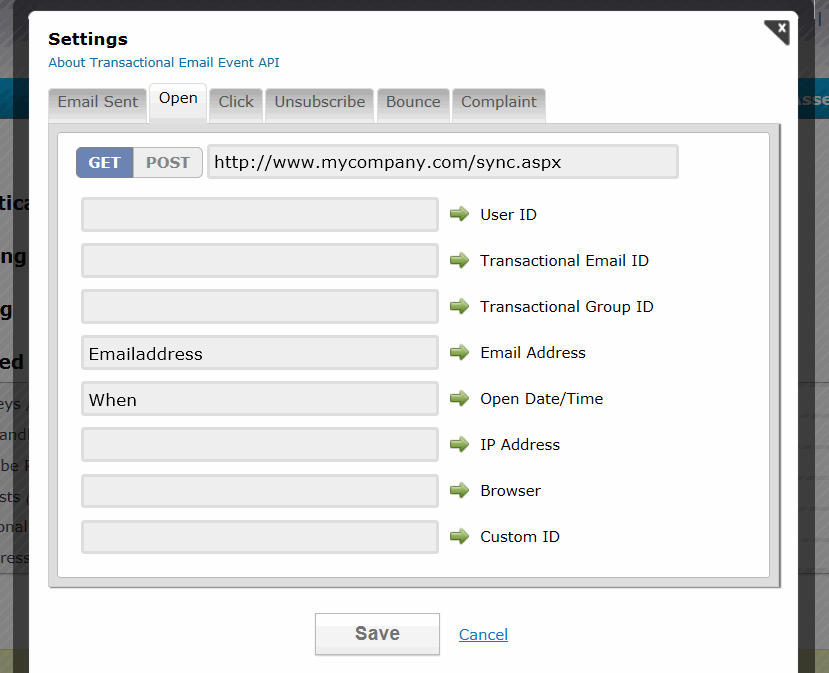829x673 pixels.
Task: Switch the request method to POST
Action: coord(167,162)
